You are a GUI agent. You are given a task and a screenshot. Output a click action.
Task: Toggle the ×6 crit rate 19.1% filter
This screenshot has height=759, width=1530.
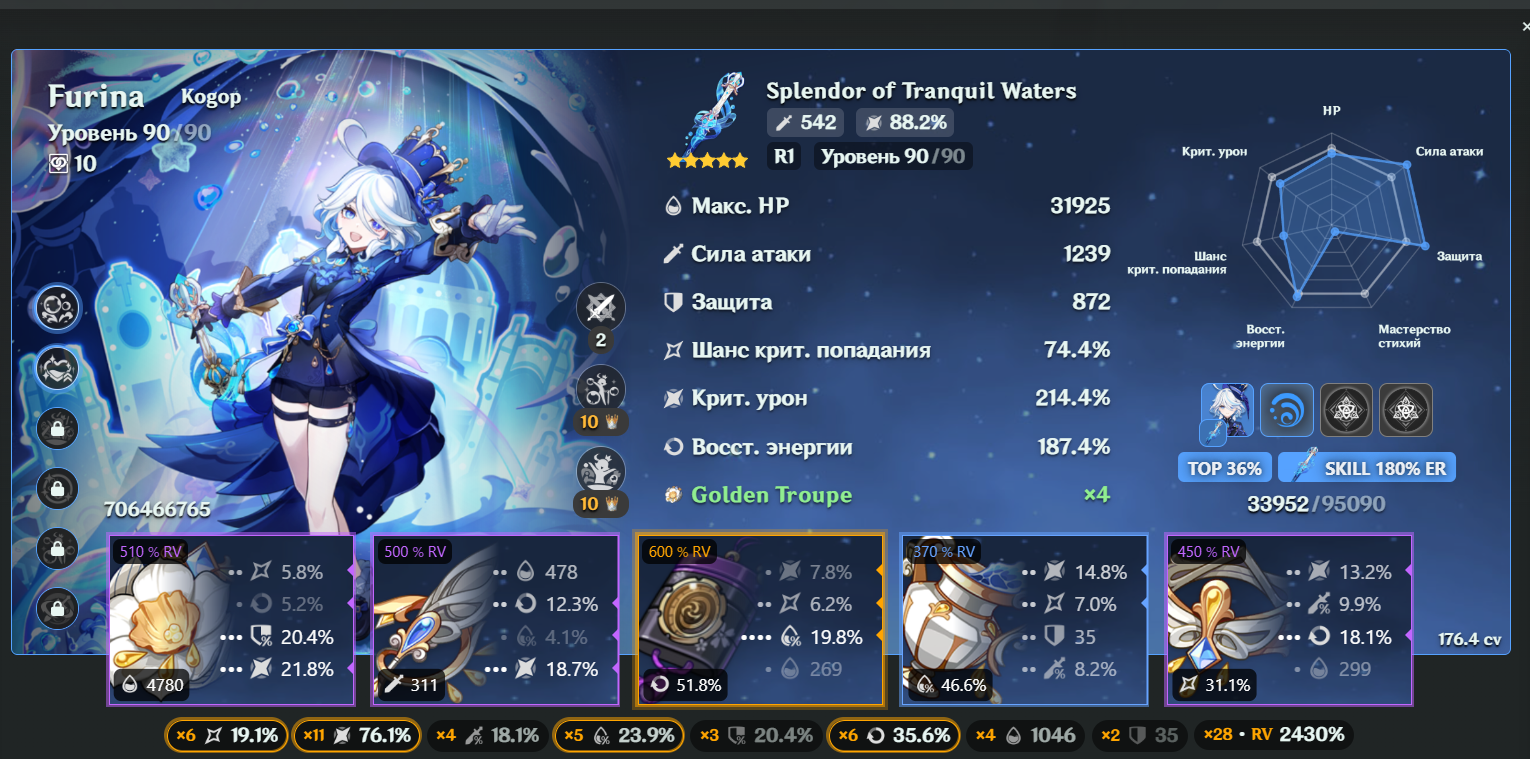[x=227, y=735]
